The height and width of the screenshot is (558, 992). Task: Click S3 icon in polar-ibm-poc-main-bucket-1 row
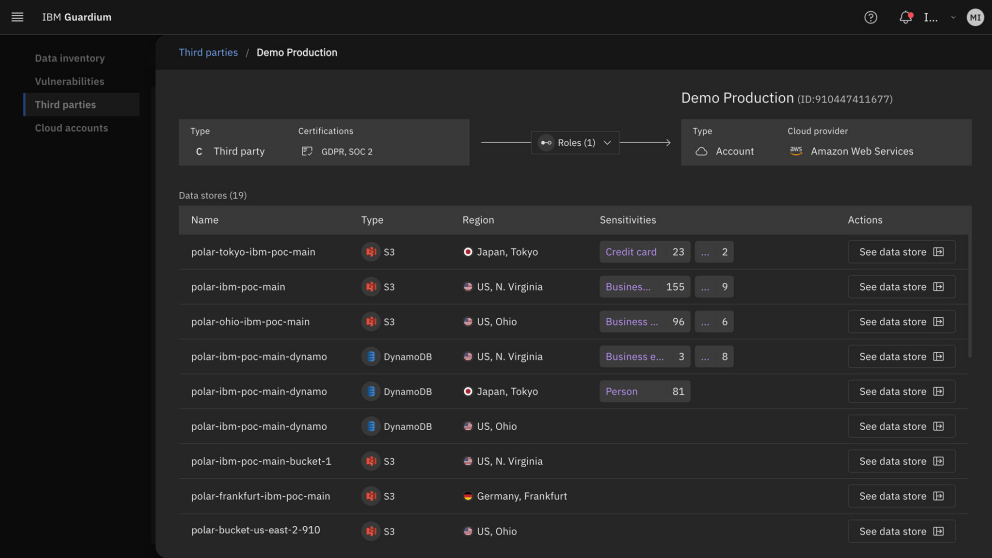coord(371,461)
